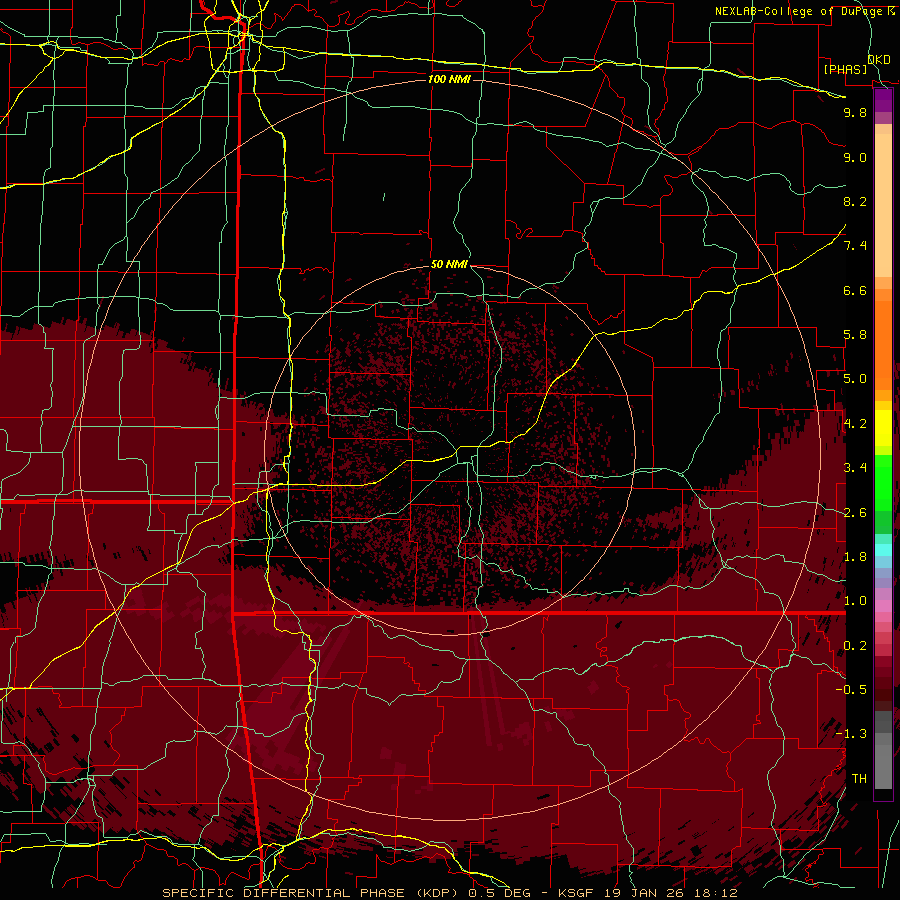
Task: Click the 1.8 scale label
Action: pyautogui.click(x=855, y=557)
